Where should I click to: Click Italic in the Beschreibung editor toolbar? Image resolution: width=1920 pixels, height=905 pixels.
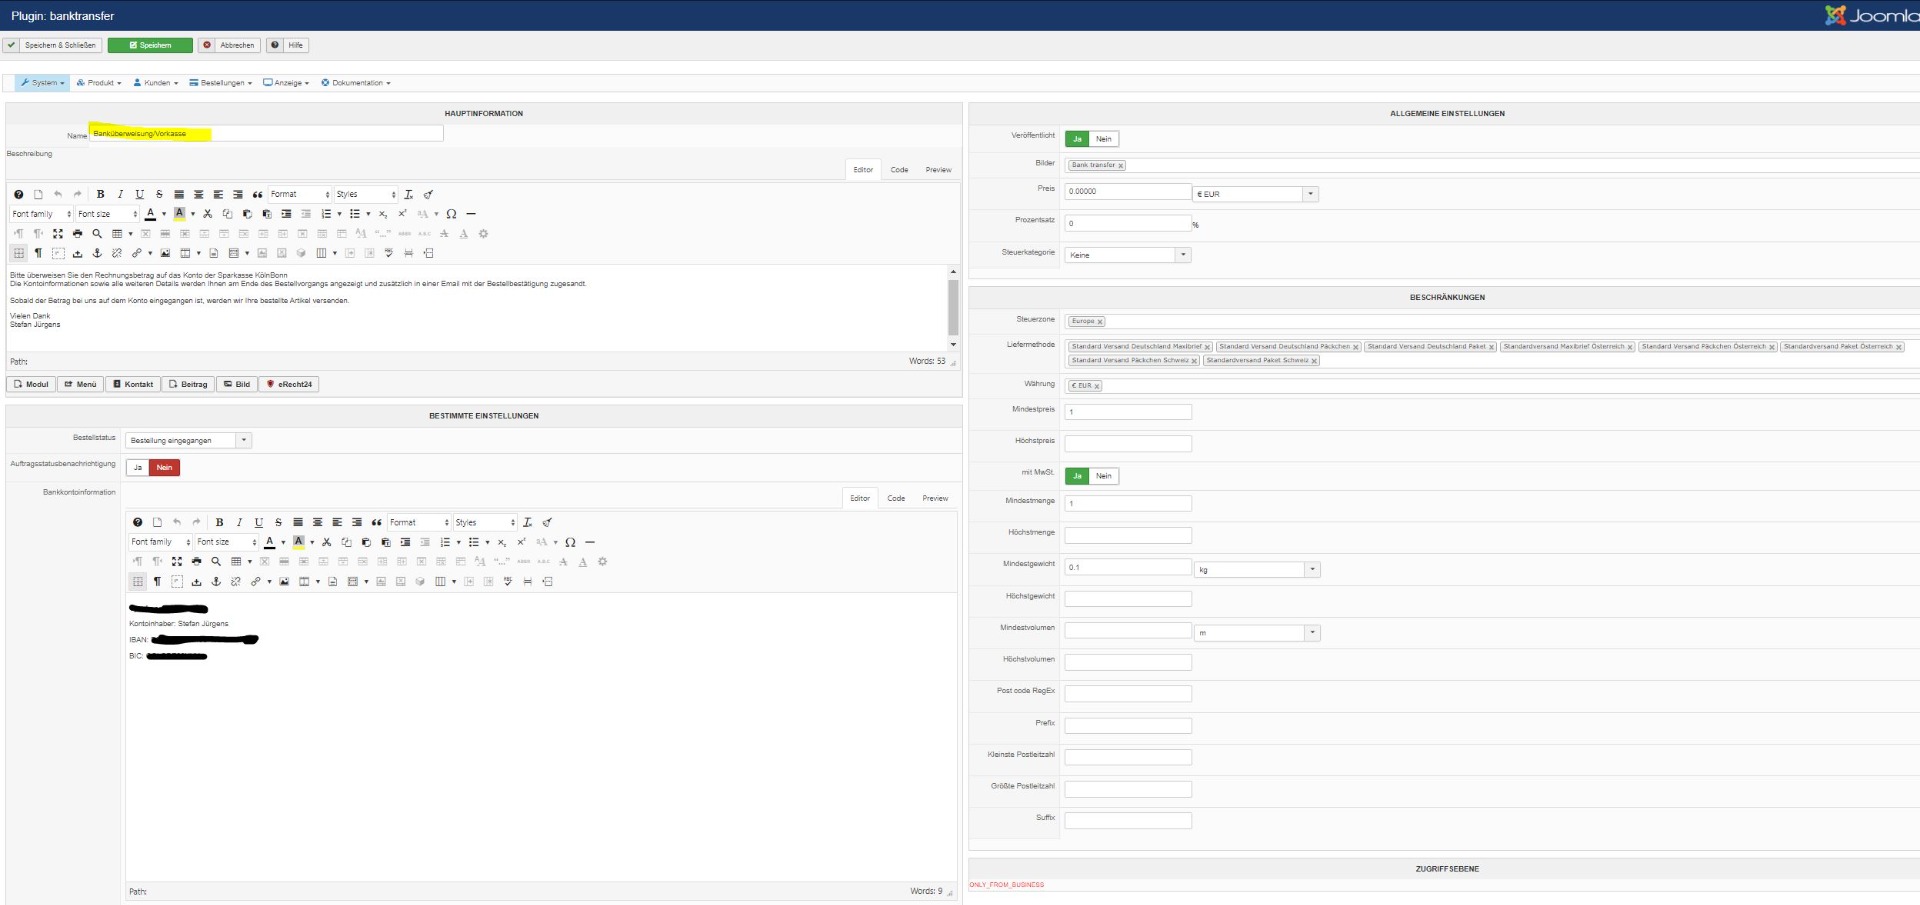[120, 195]
